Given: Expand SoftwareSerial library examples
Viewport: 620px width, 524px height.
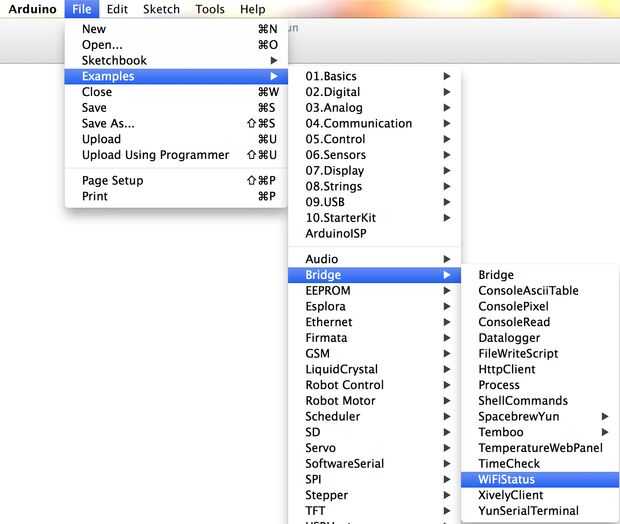Looking at the screenshot, I should [x=374, y=464].
